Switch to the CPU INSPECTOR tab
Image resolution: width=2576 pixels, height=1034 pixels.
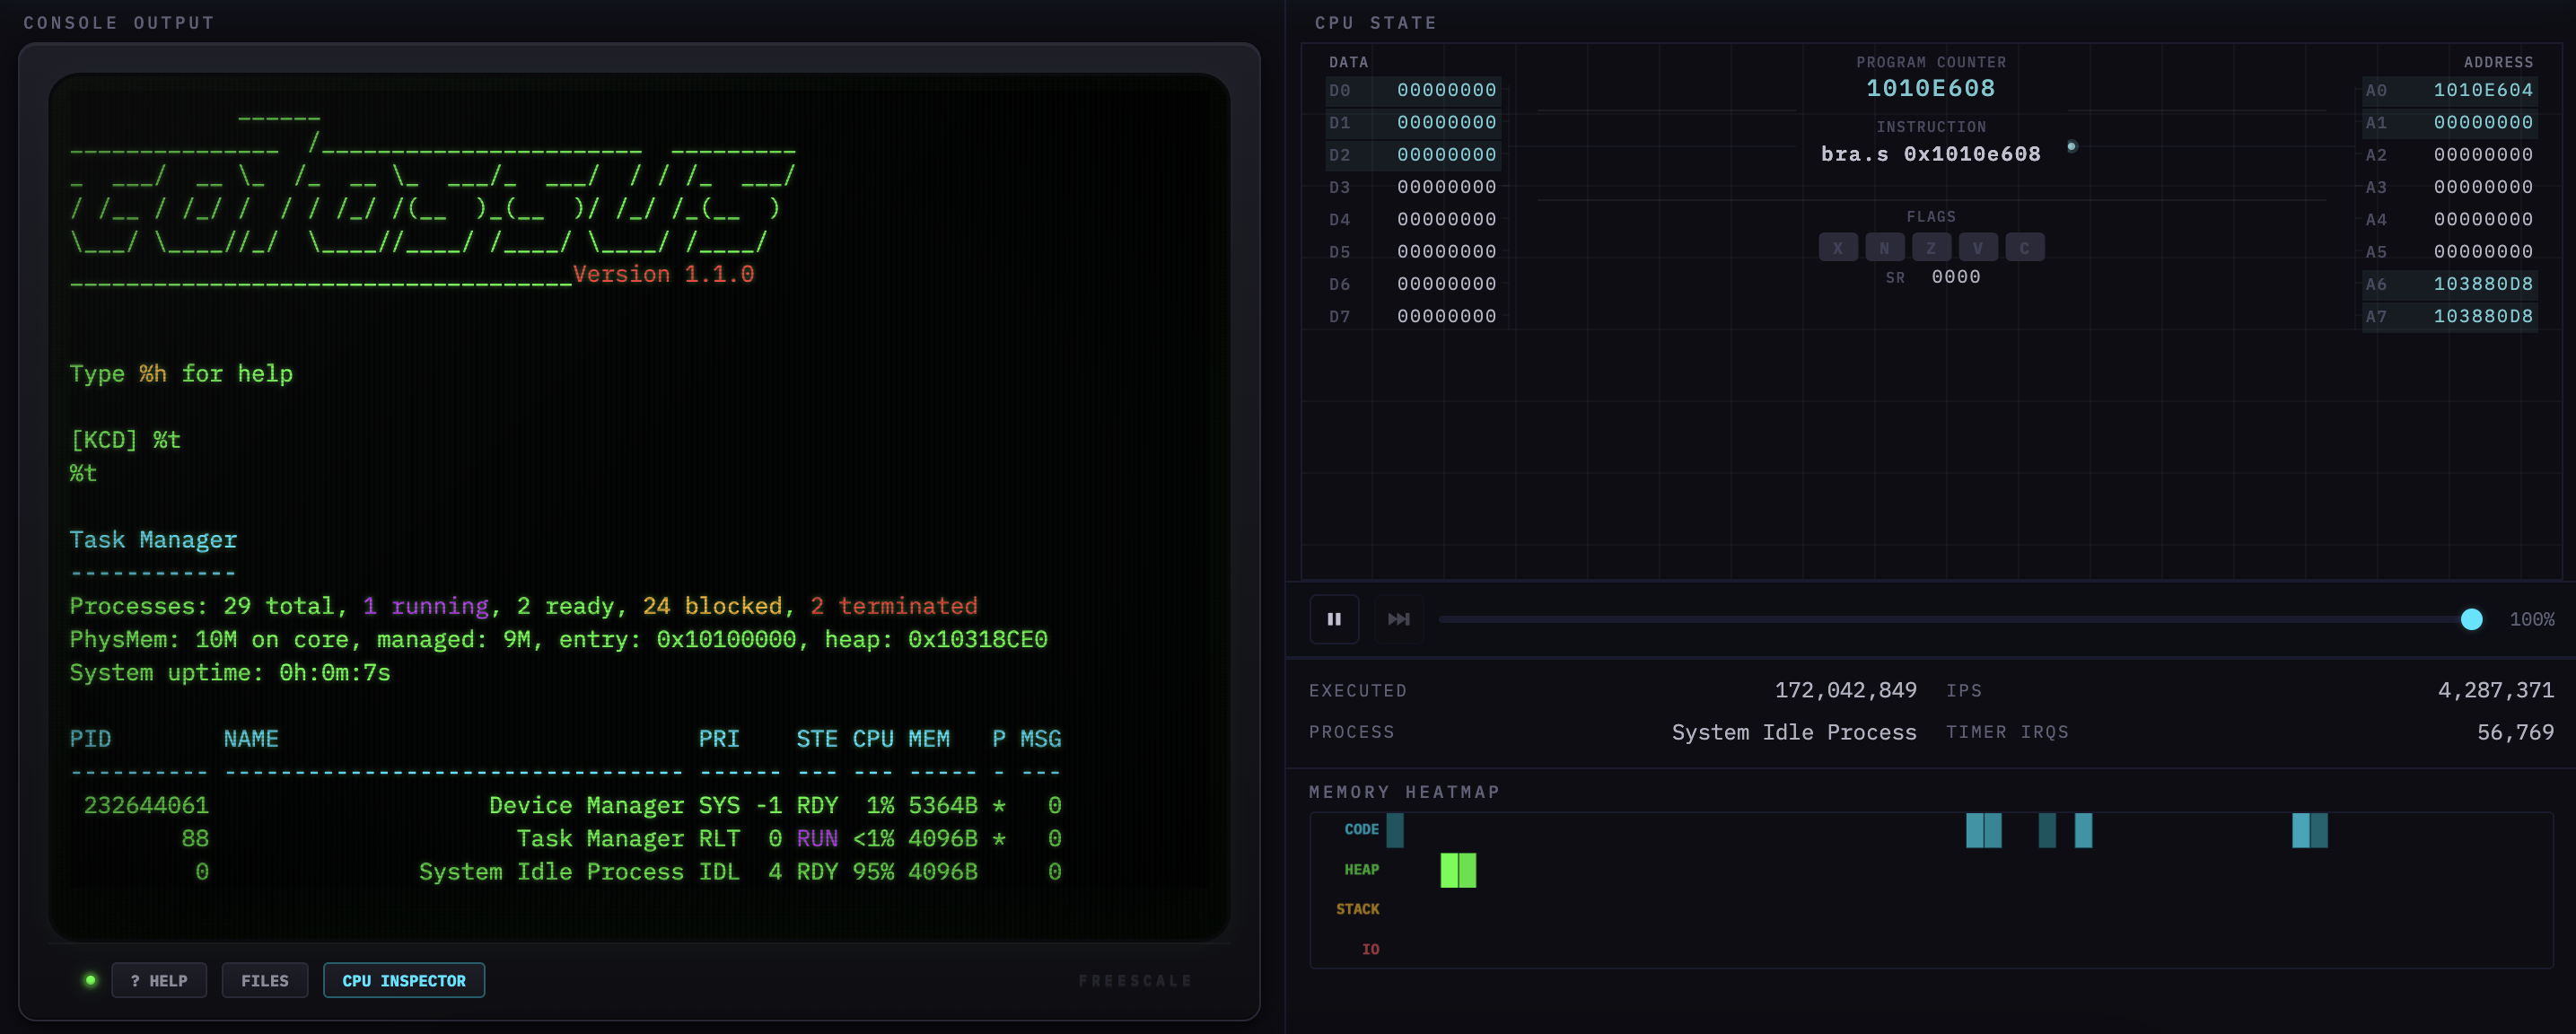[x=404, y=980]
